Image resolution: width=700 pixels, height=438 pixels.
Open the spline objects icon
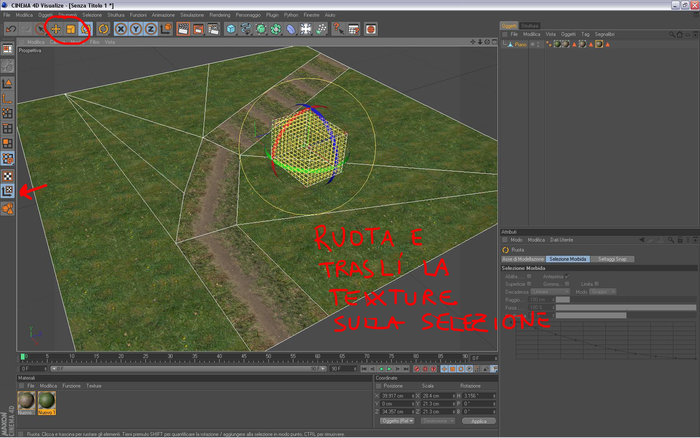pyautogui.click(x=246, y=29)
